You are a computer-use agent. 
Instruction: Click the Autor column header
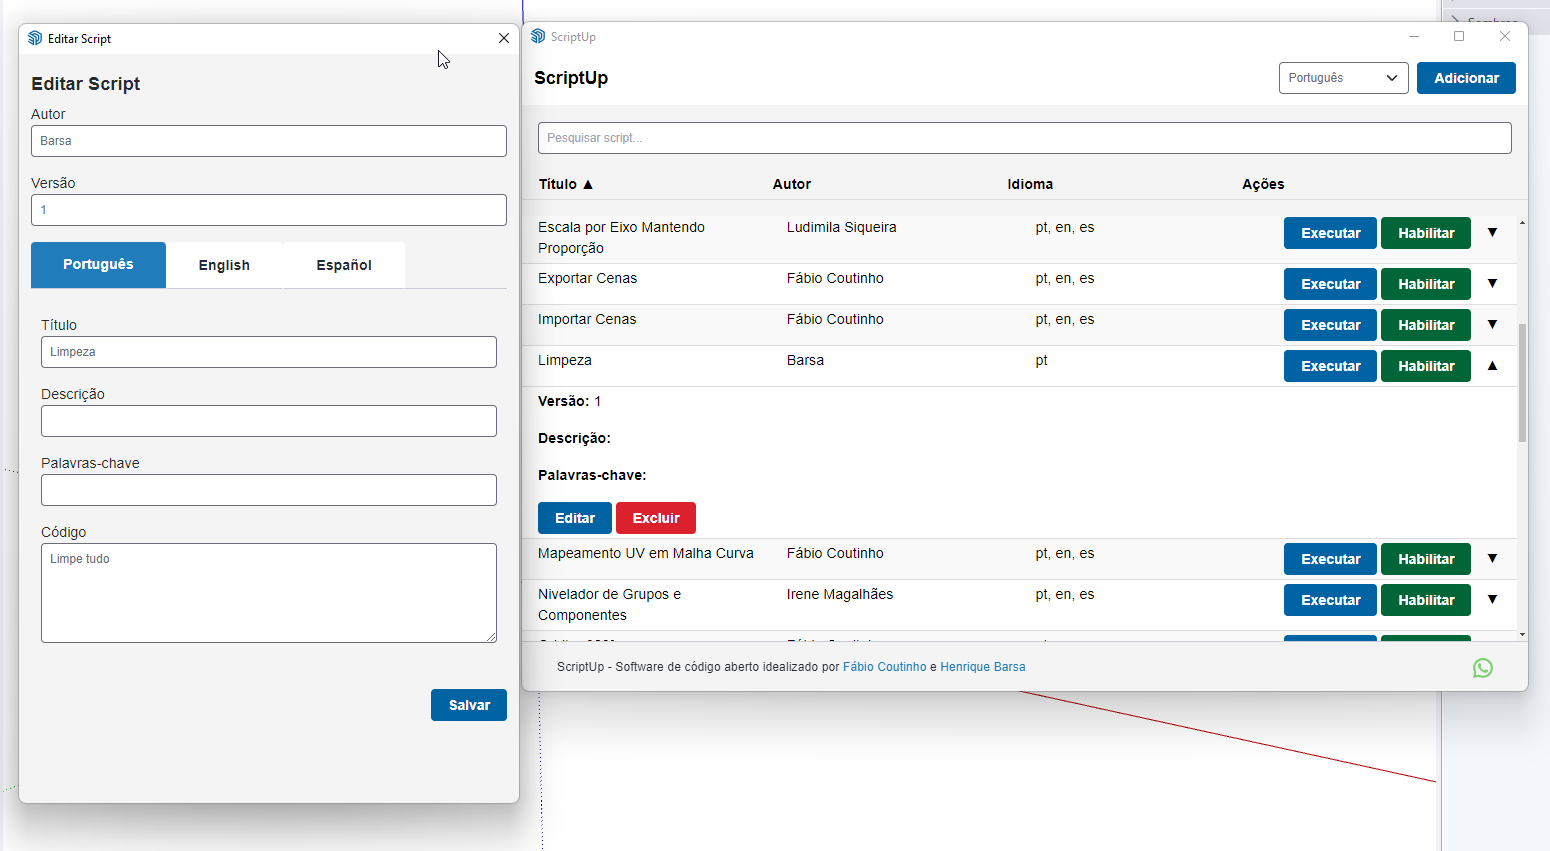(792, 184)
